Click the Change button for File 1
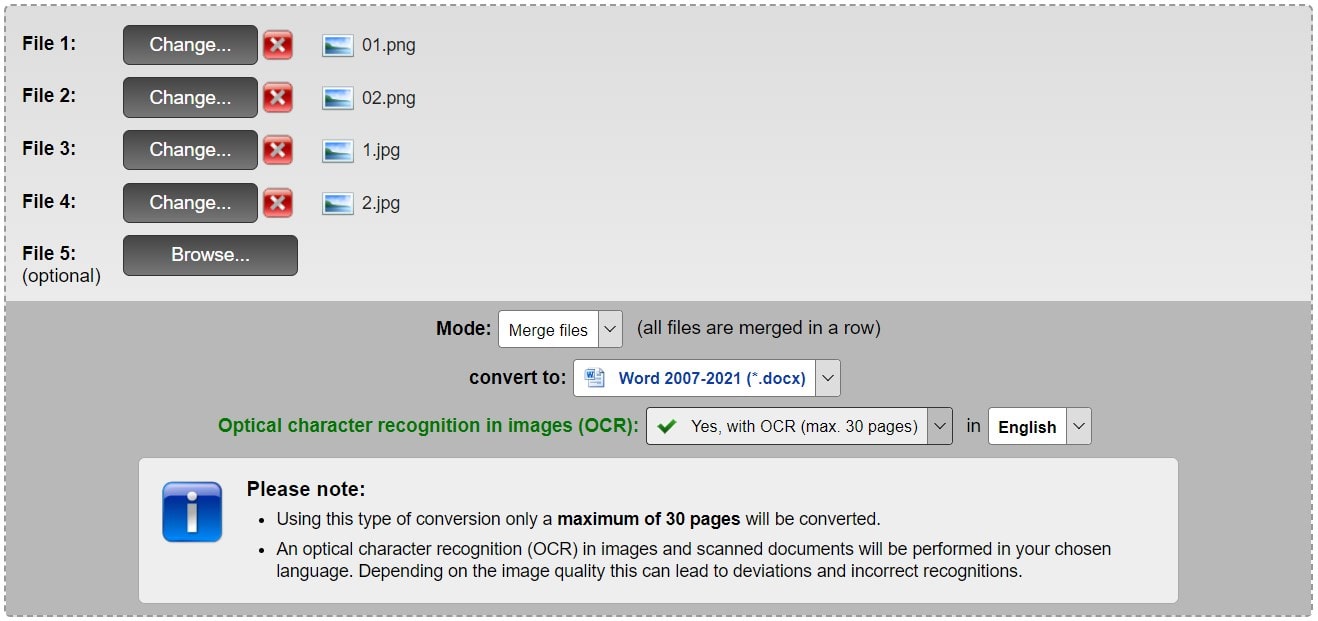The height and width of the screenshot is (621, 1318). (190, 45)
